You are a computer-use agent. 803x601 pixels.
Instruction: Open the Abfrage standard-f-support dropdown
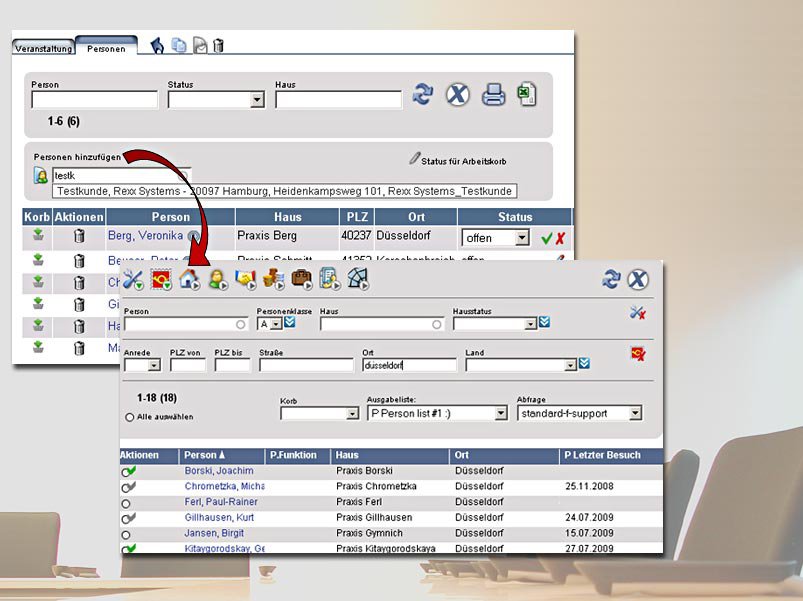pos(635,413)
